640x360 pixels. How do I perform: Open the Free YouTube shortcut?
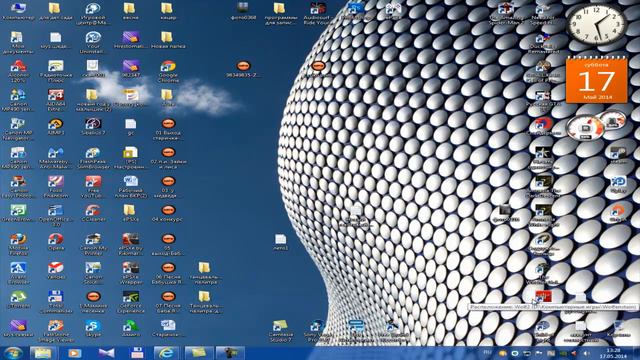[x=93, y=187]
